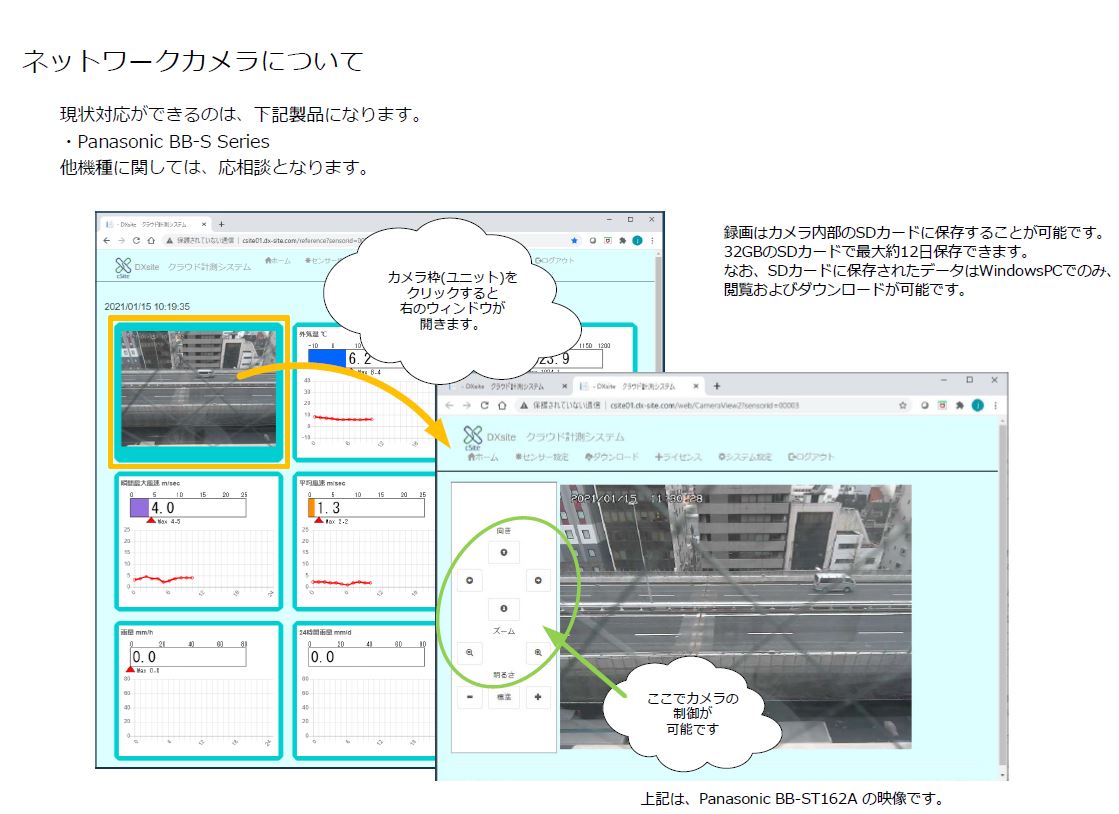Pan the camera left with arrow button
Image resolution: width=1119 pixels, height=814 pixels.
point(470,580)
